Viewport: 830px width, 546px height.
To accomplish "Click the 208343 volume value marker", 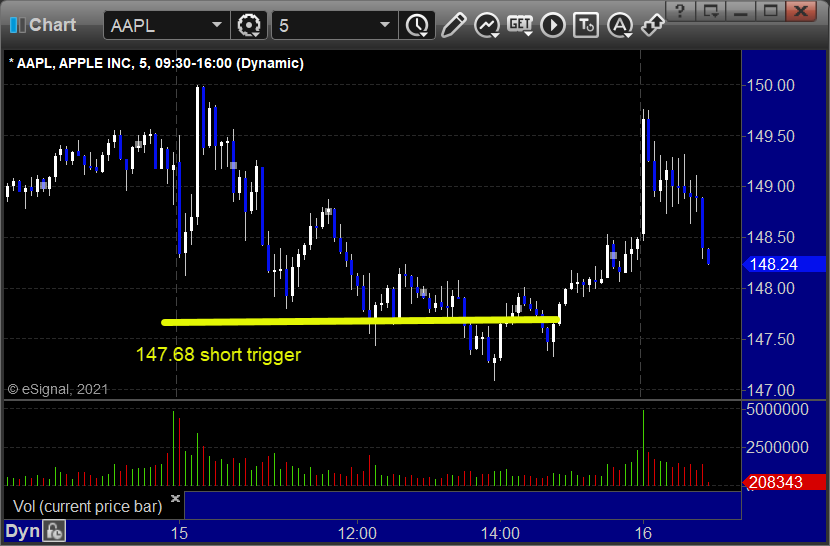I will (x=784, y=482).
